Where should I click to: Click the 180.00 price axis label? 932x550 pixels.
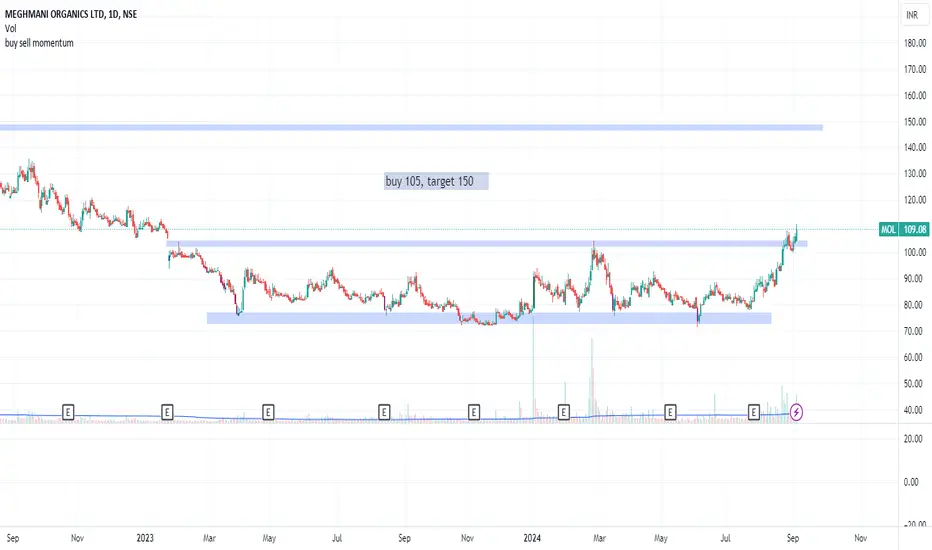(915, 43)
